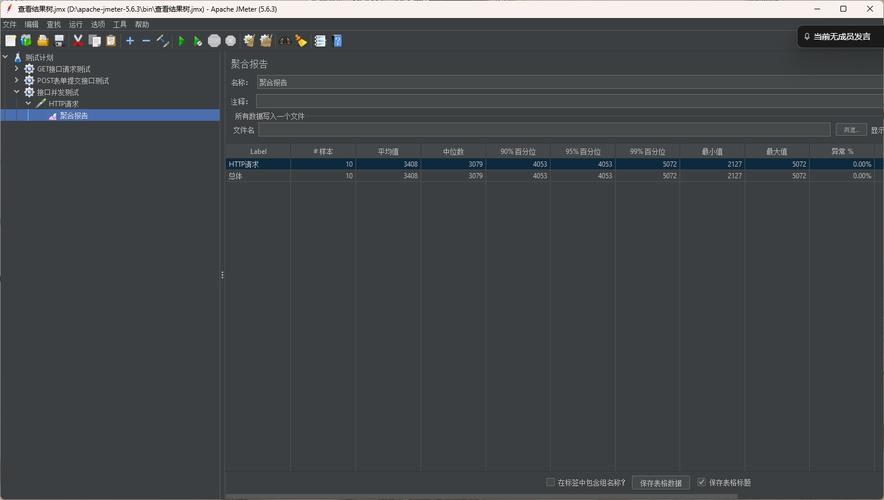The width and height of the screenshot is (884, 500).
Task: Click the blue plus Expand All icon
Action: [130, 41]
